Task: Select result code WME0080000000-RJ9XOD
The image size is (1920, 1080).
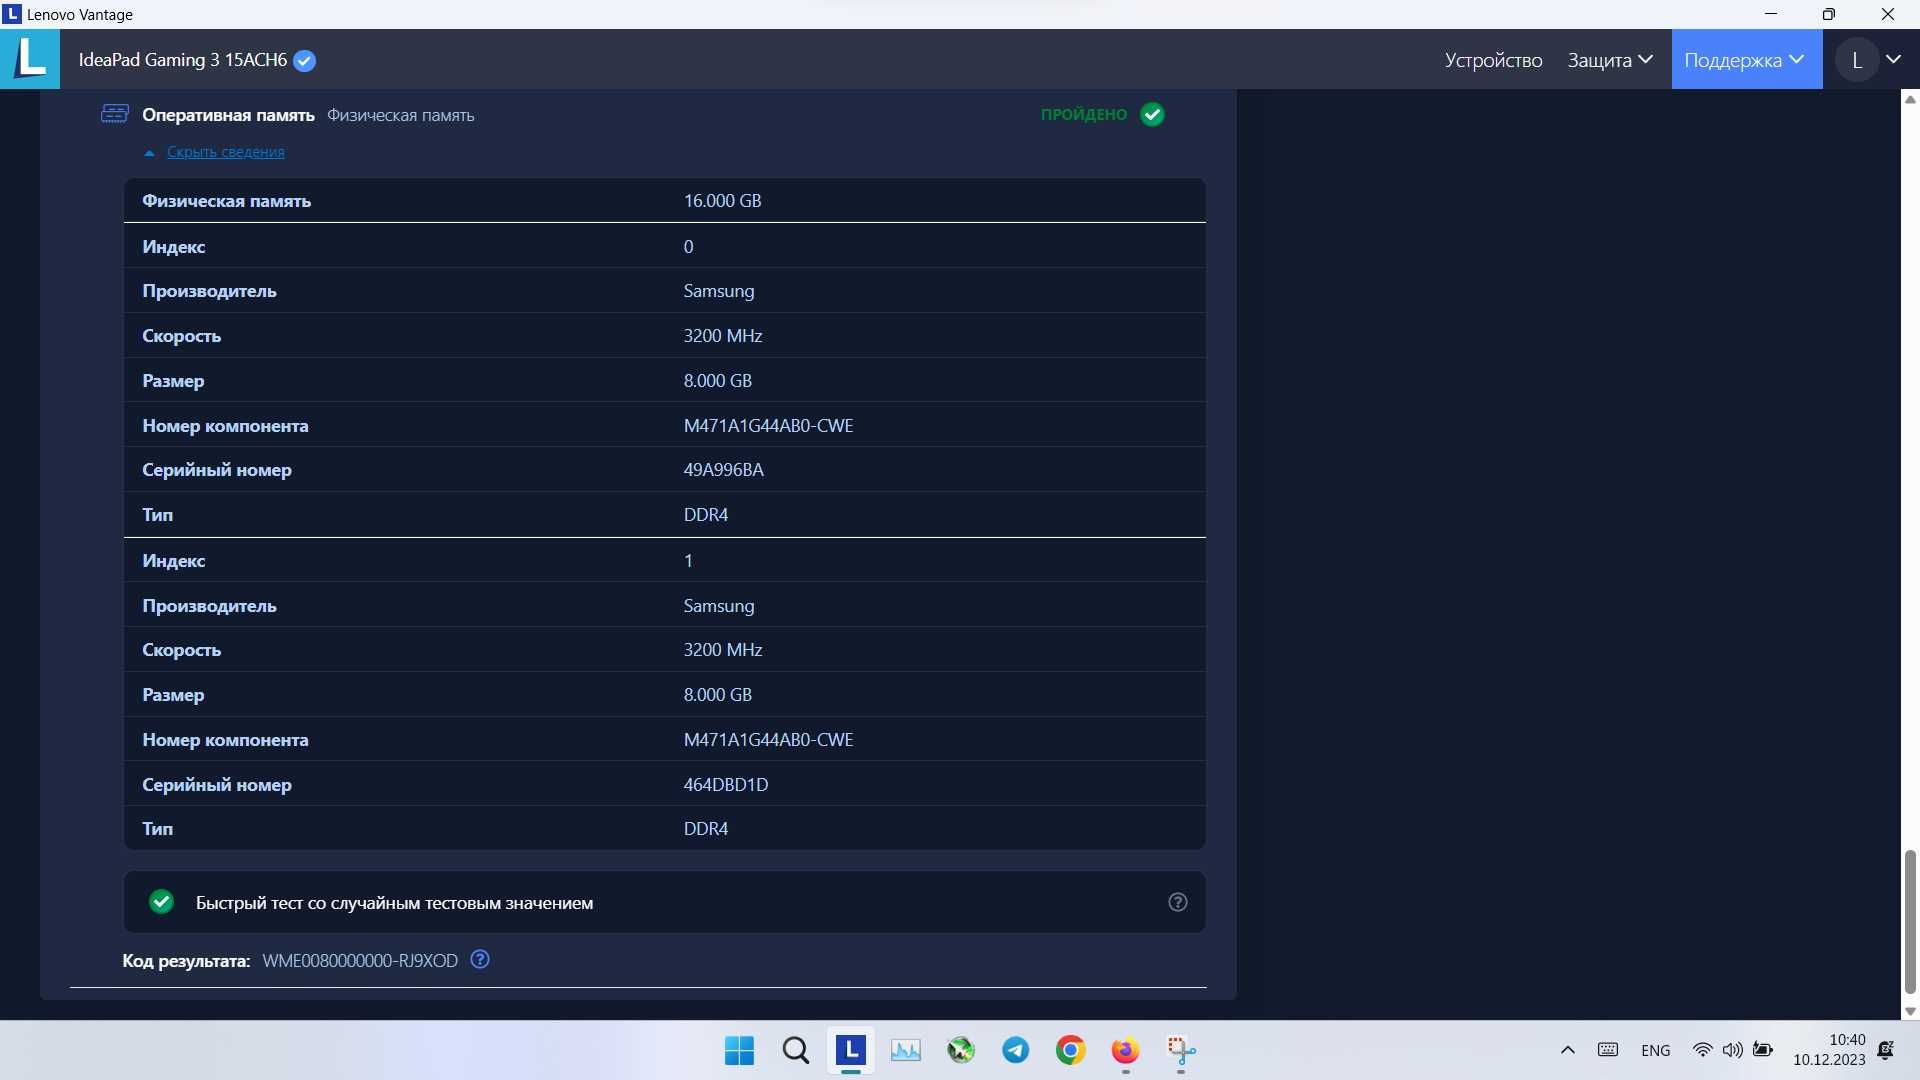Action: coord(360,961)
